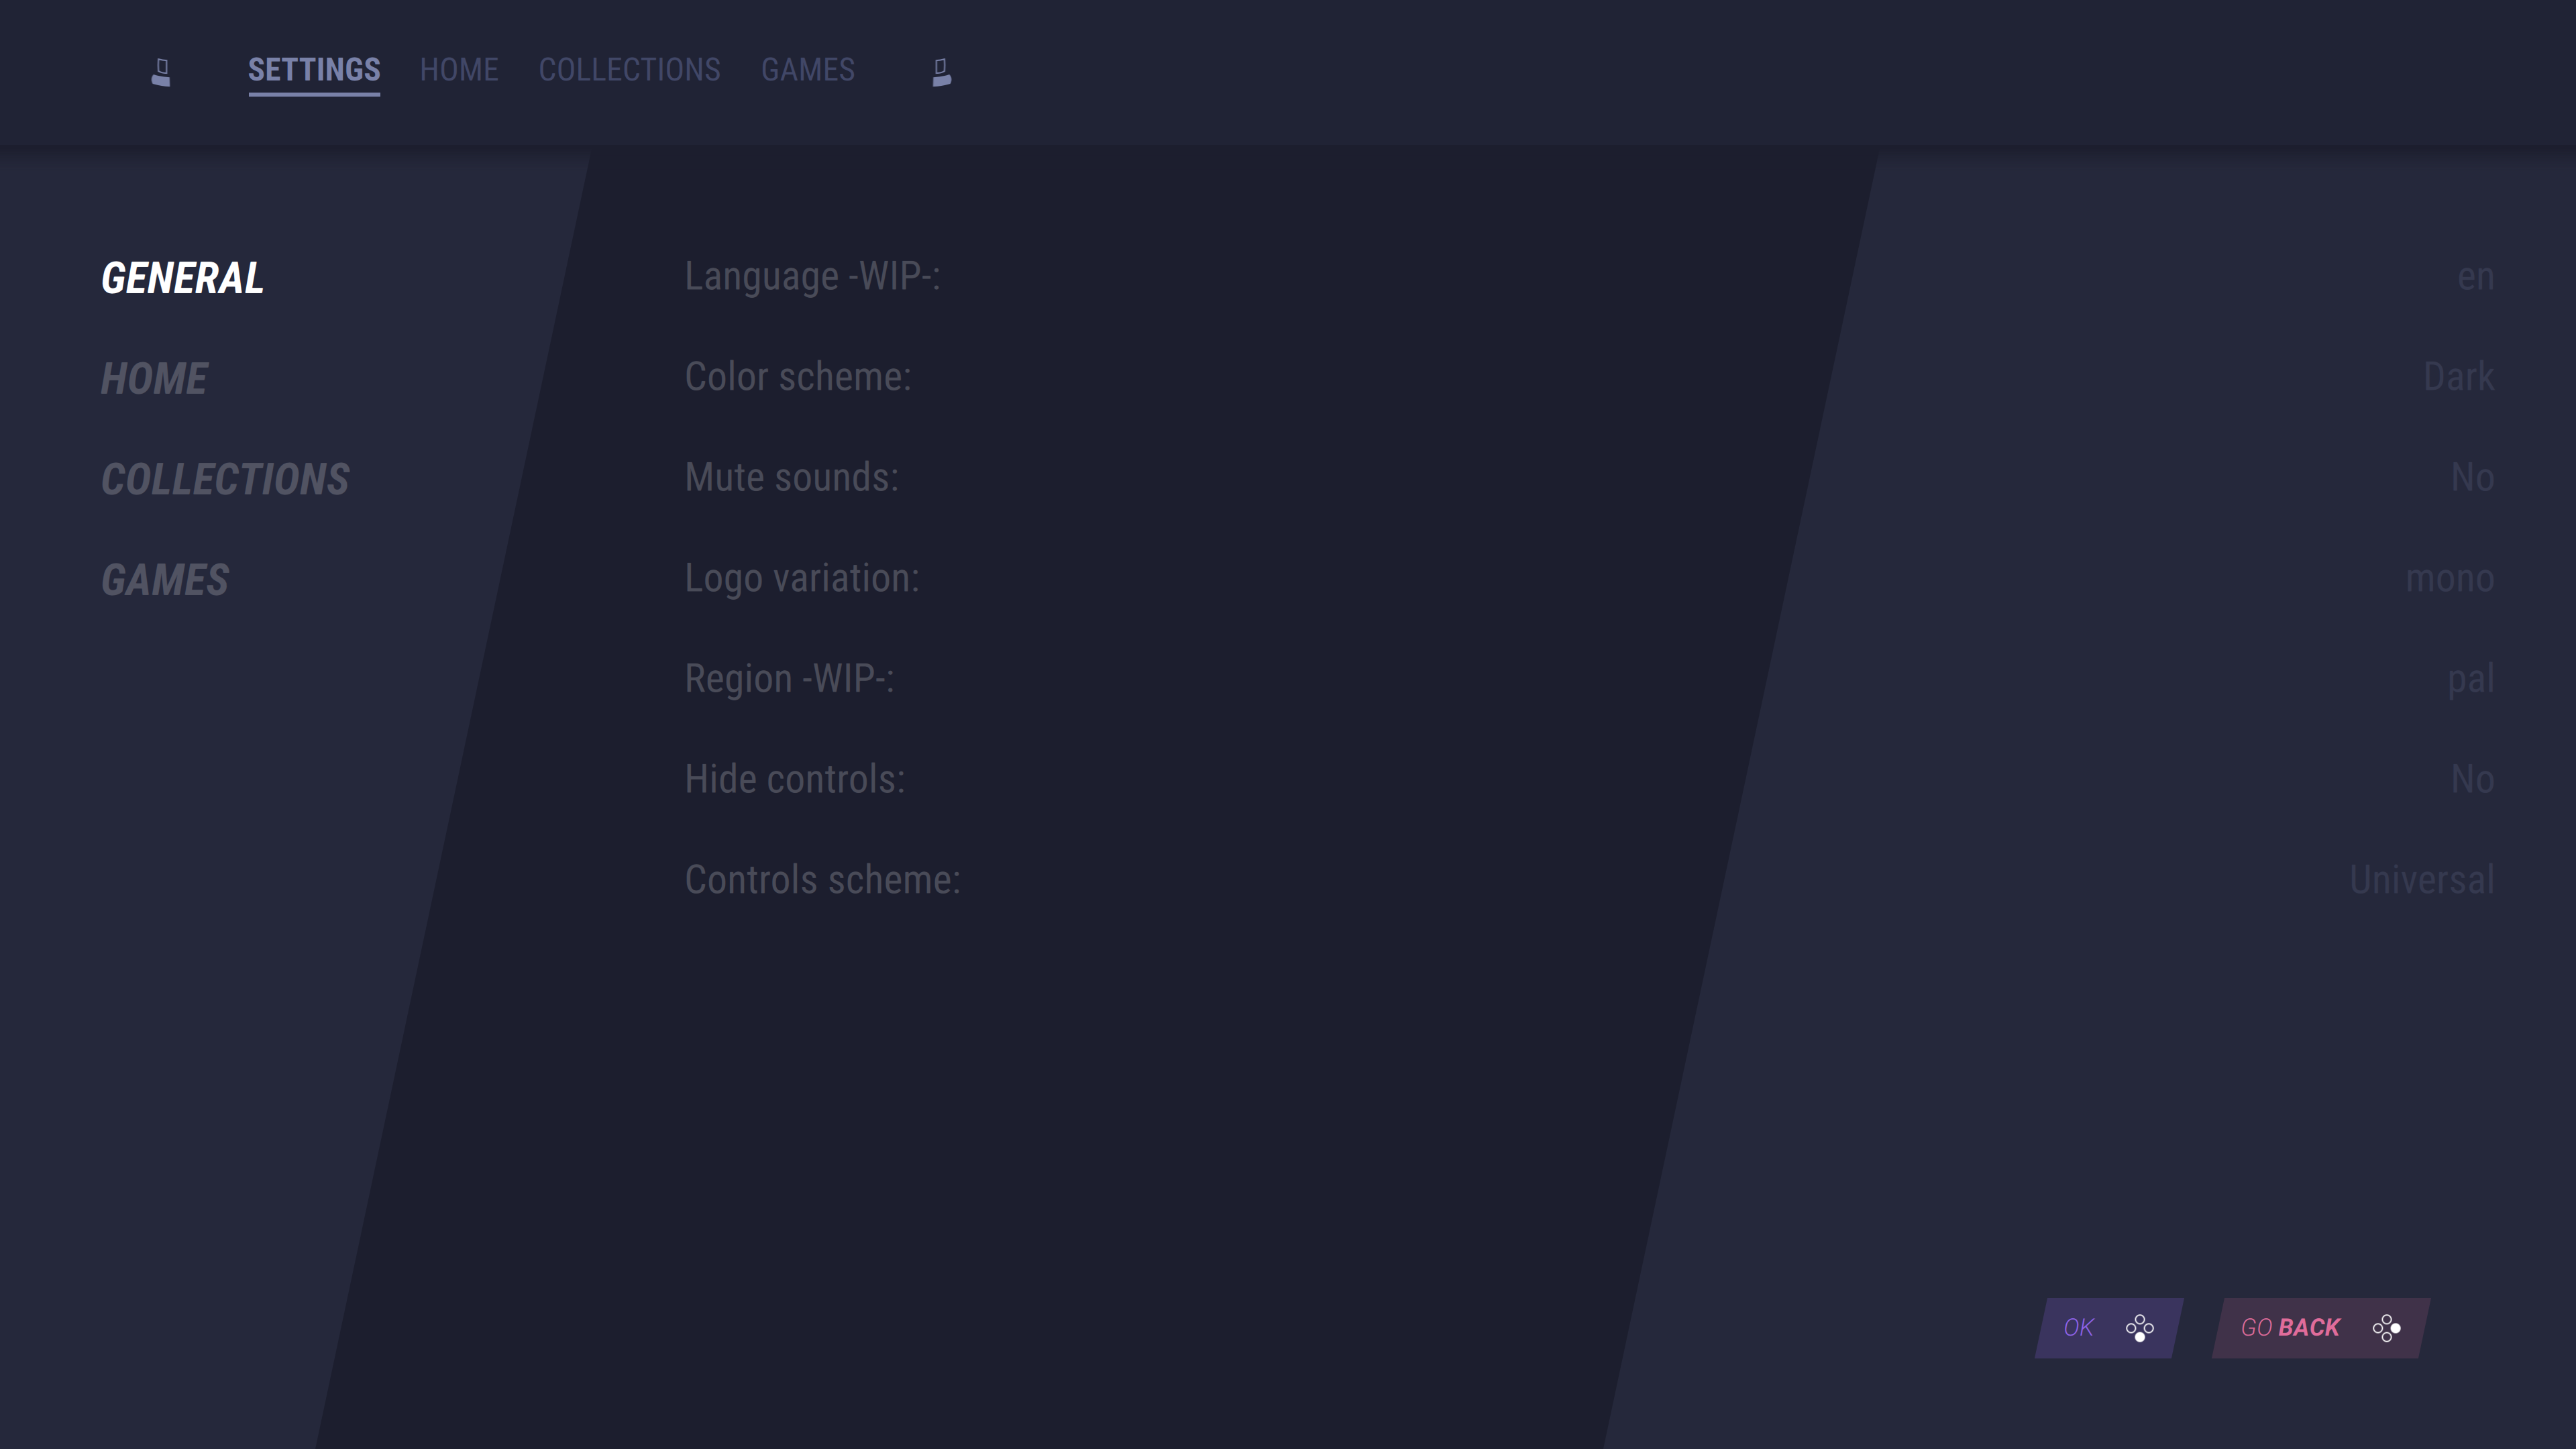Click gamepad icon on OK button
Screen dimensions: 2576x1449
[2139, 1328]
